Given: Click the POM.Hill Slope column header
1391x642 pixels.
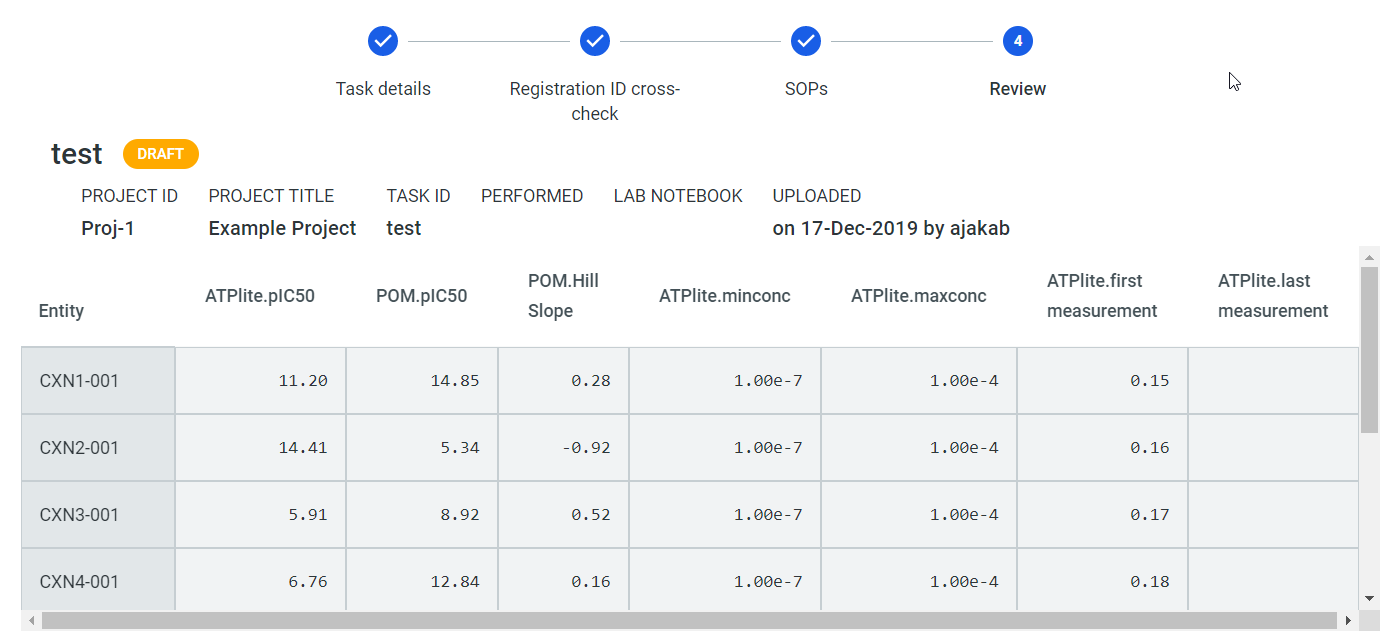Looking at the screenshot, I should tap(563, 296).
